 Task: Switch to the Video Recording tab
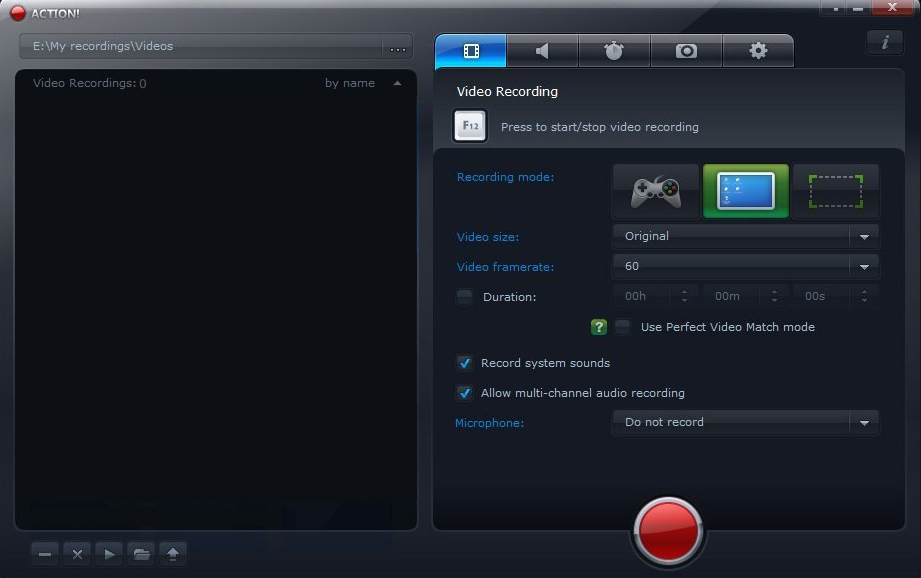point(470,51)
